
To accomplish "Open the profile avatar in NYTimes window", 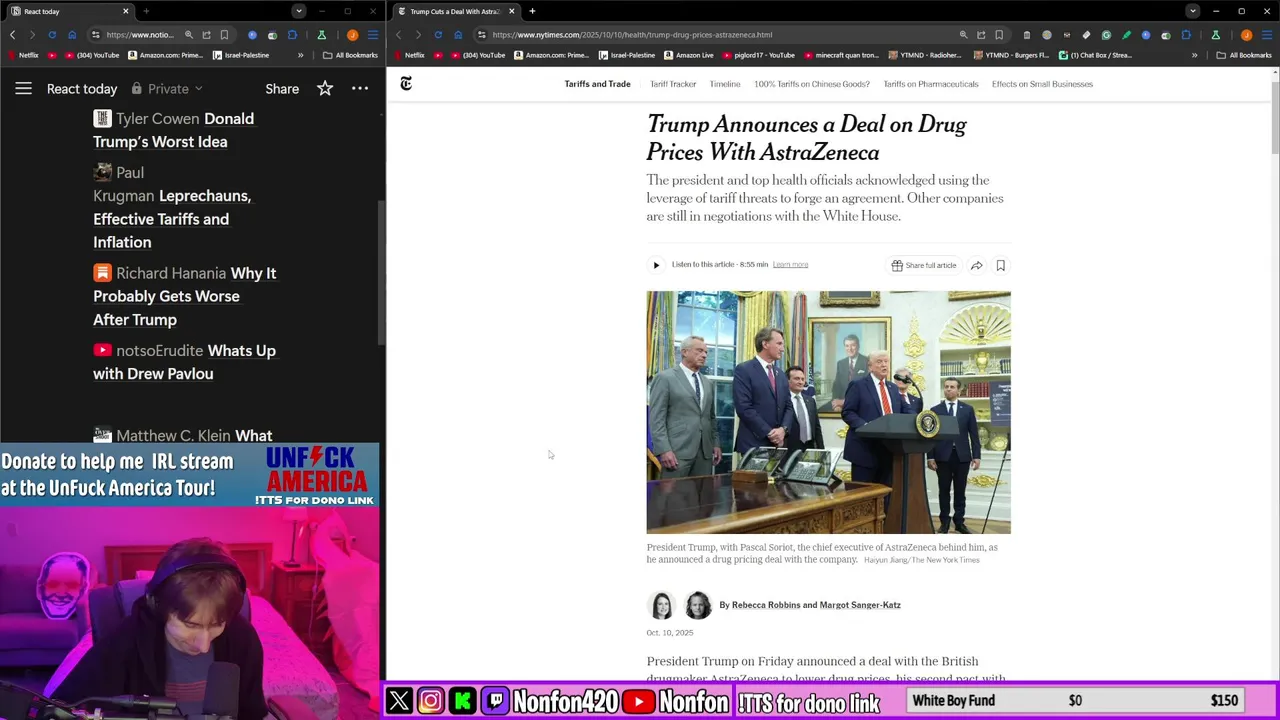I will [1246, 35].
